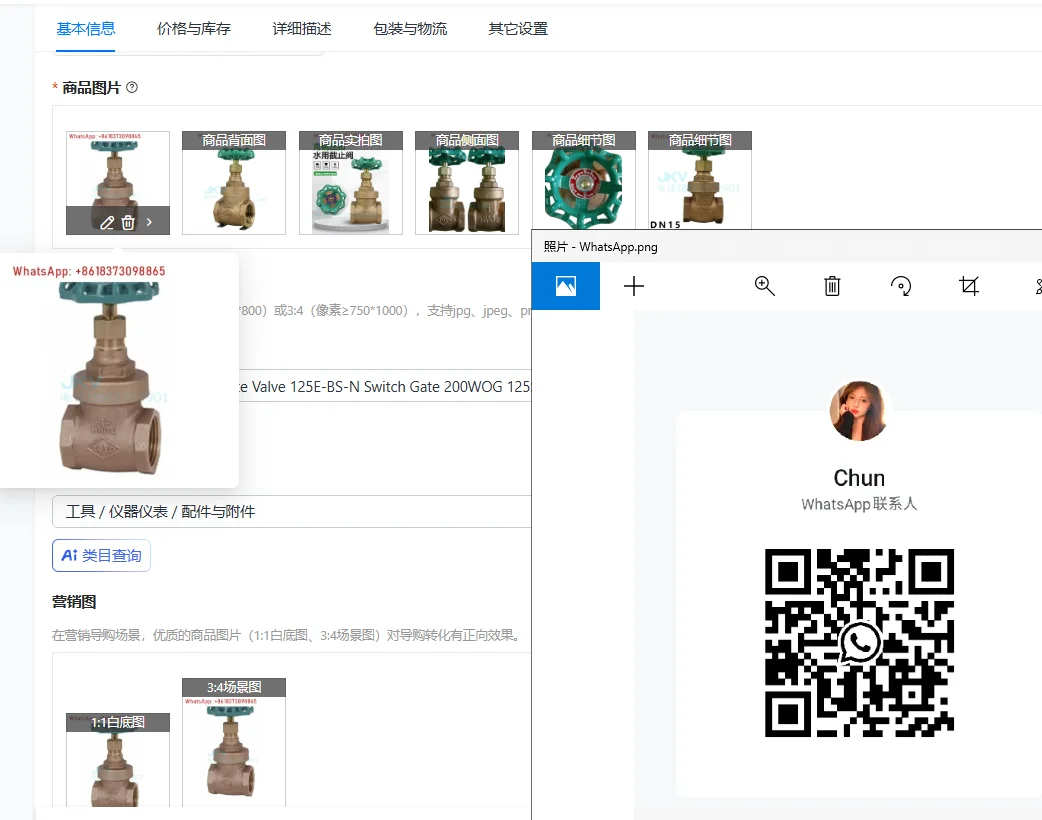Click the product title input field
Screen dimensions: 1042x820
point(385,386)
